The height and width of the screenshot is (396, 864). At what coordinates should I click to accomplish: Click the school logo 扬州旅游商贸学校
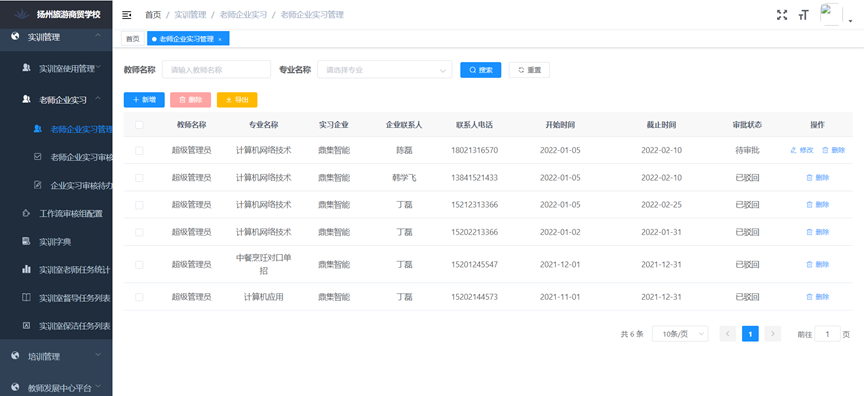[x=56, y=14]
